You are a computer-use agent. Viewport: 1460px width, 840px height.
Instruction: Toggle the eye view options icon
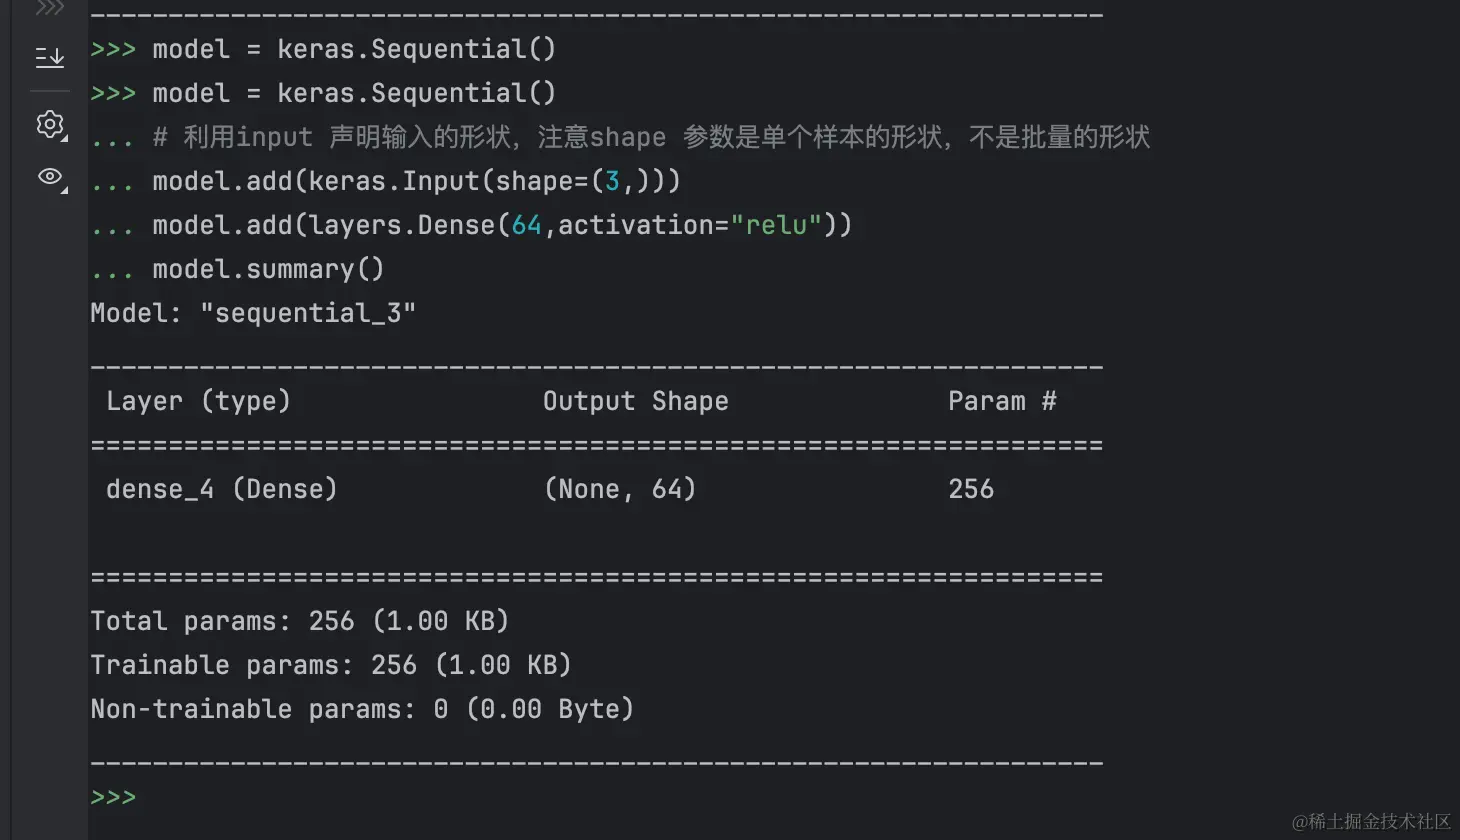pos(49,177)
